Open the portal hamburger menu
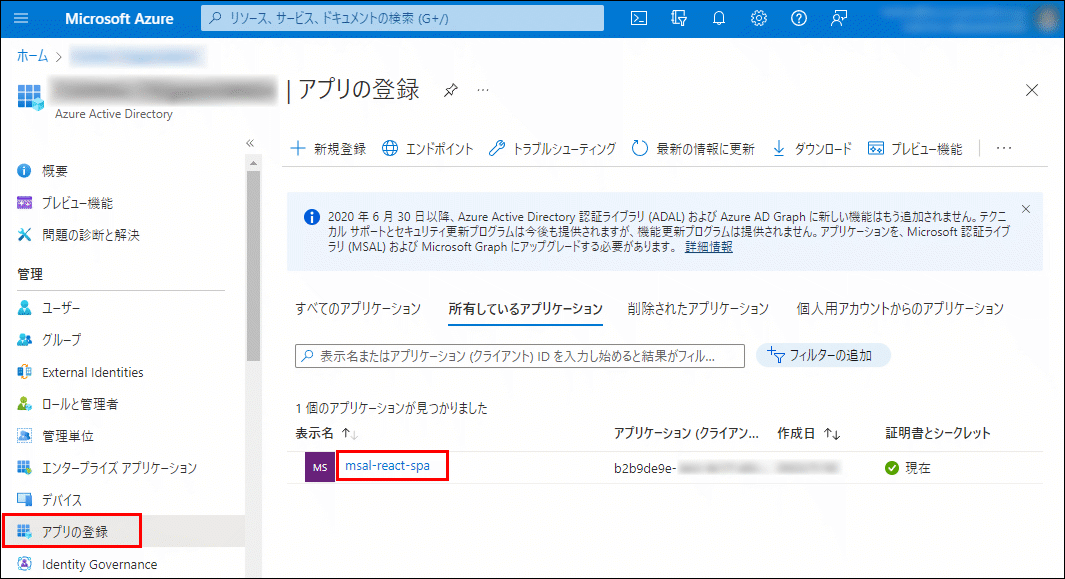1065x579 pixels. [x=21, y=18]
